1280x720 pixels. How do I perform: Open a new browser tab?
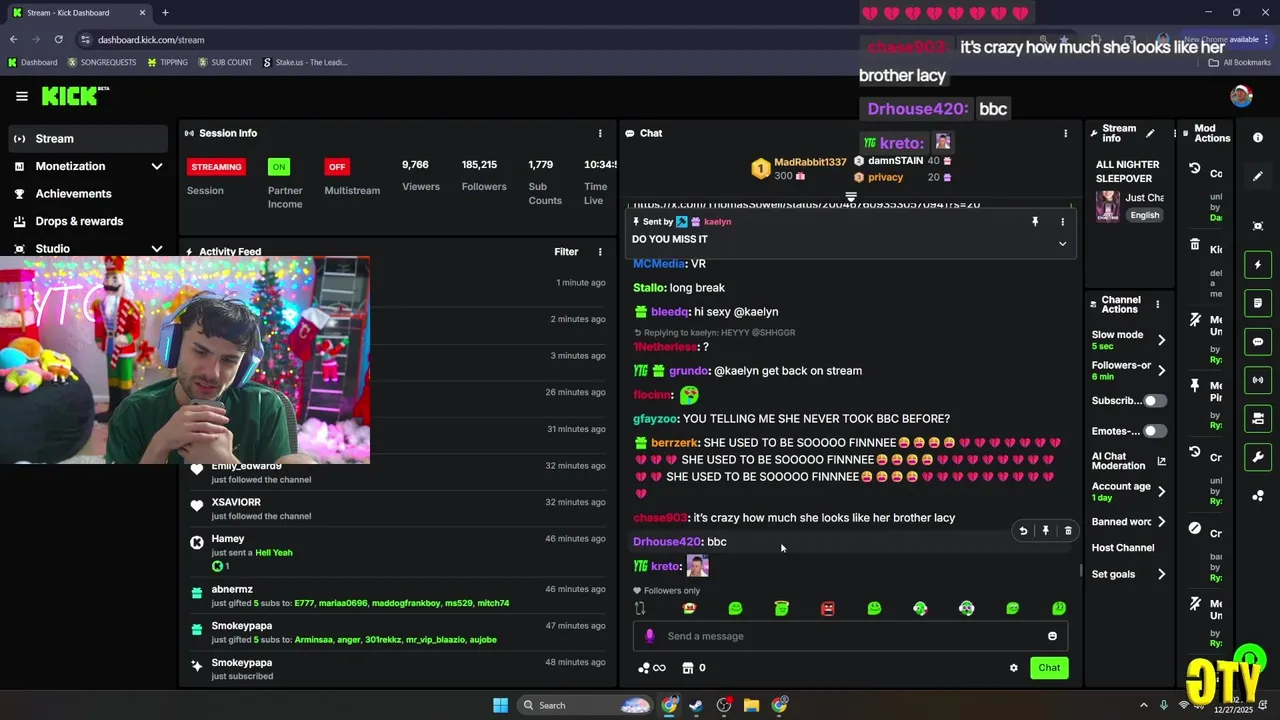click(165, 13)
